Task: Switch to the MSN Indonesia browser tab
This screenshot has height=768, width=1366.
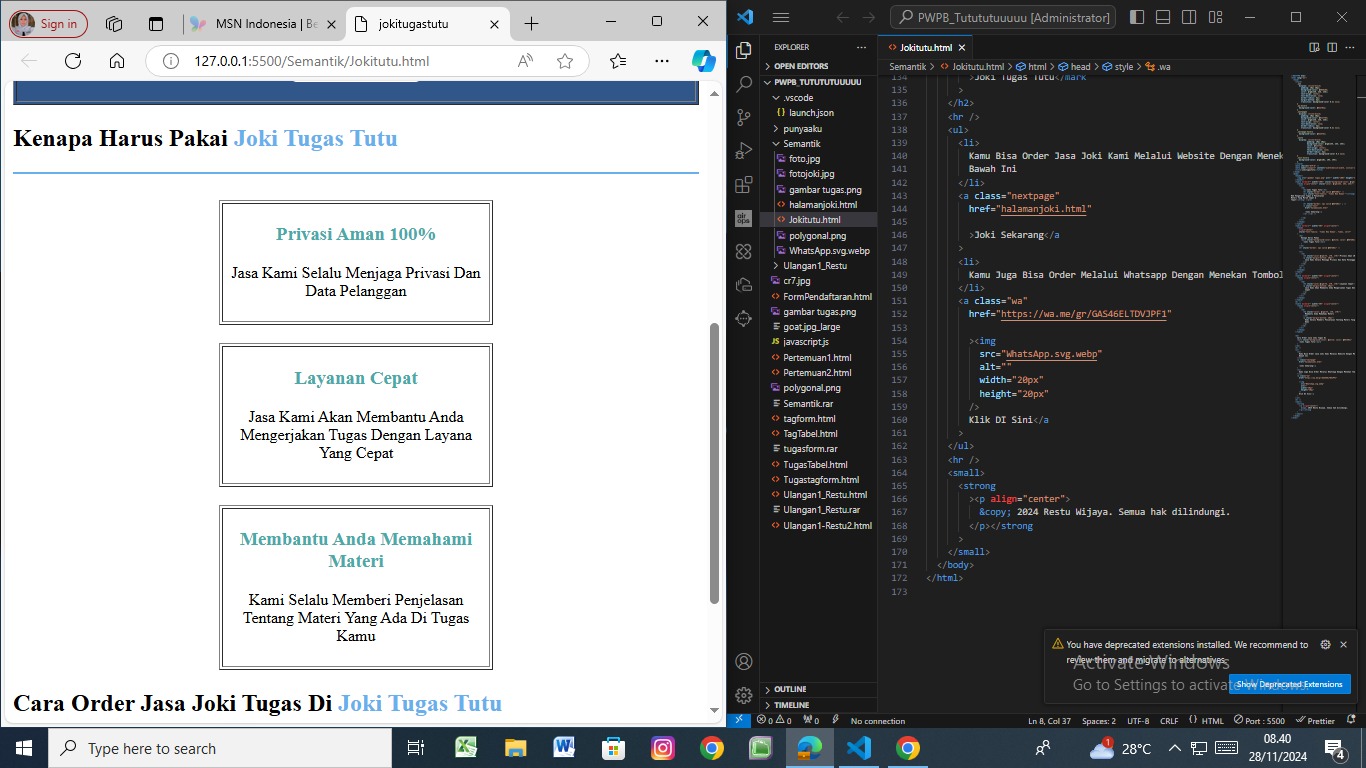Action: point(255,23)
